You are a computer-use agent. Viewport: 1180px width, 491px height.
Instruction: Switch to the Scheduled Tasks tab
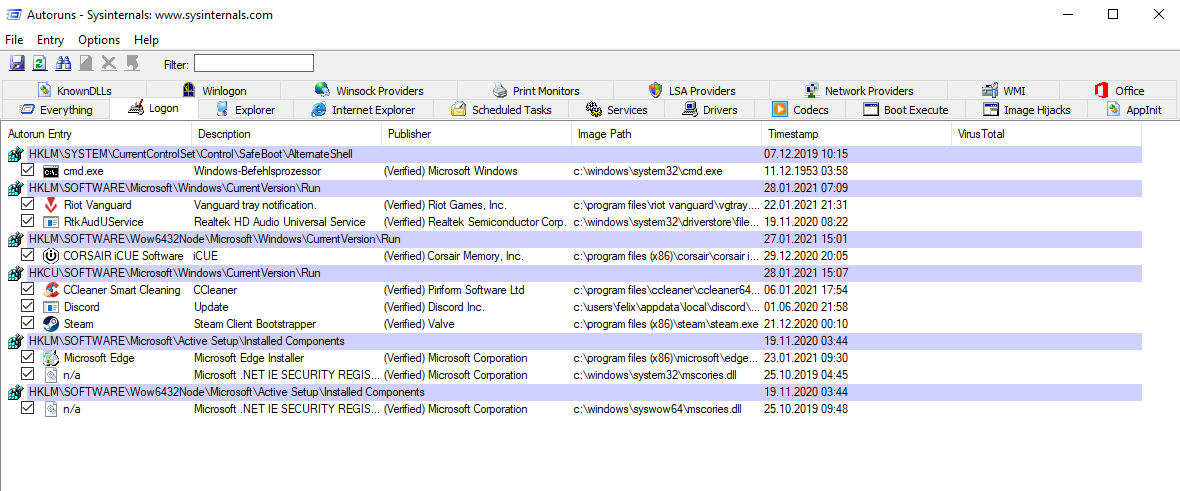pos(502,110)
